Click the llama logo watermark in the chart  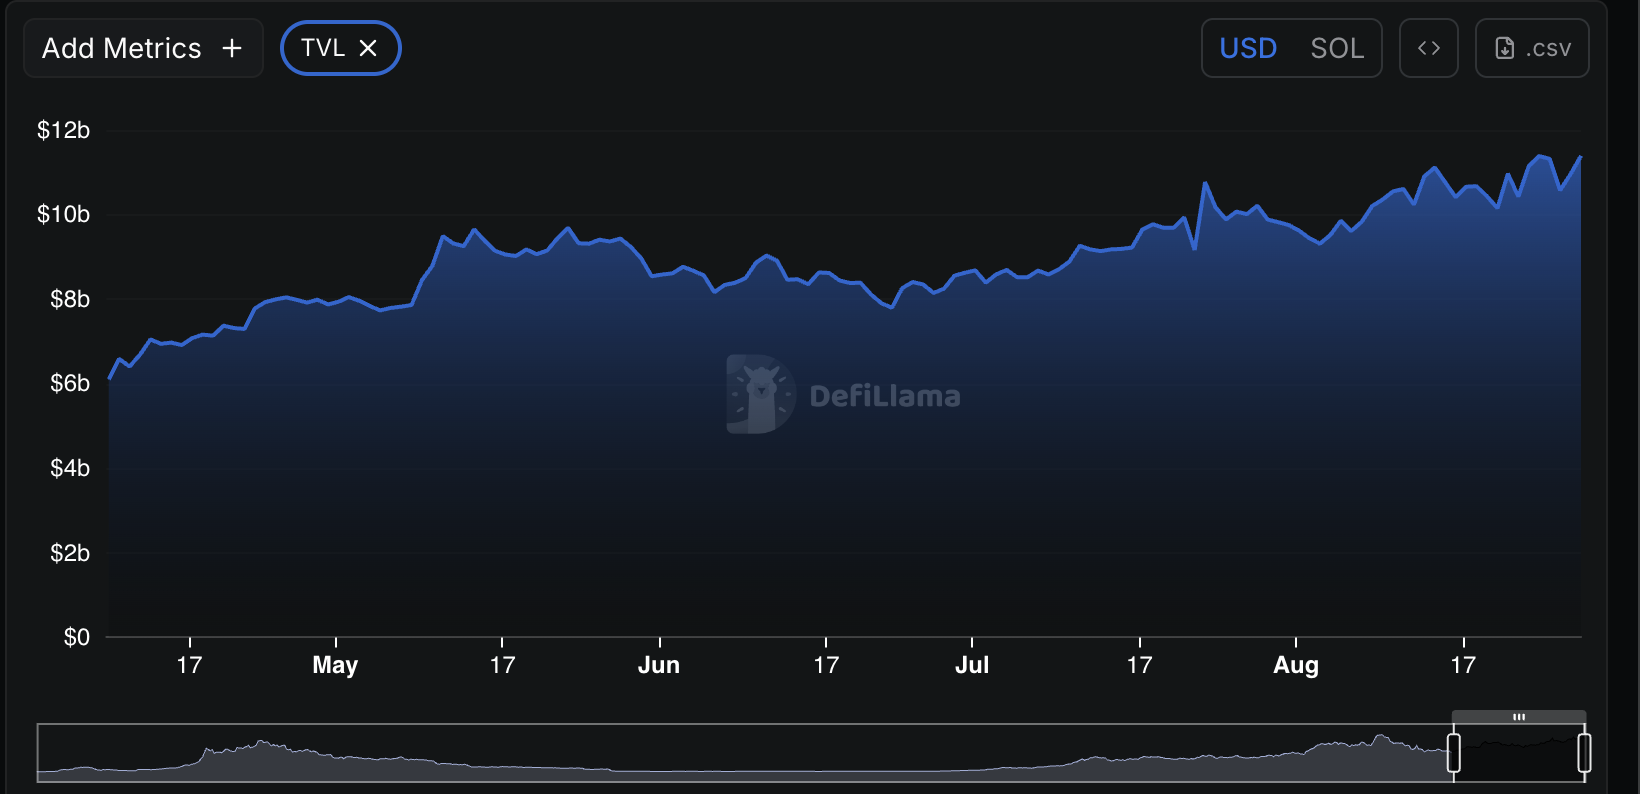tap(760, 394)
